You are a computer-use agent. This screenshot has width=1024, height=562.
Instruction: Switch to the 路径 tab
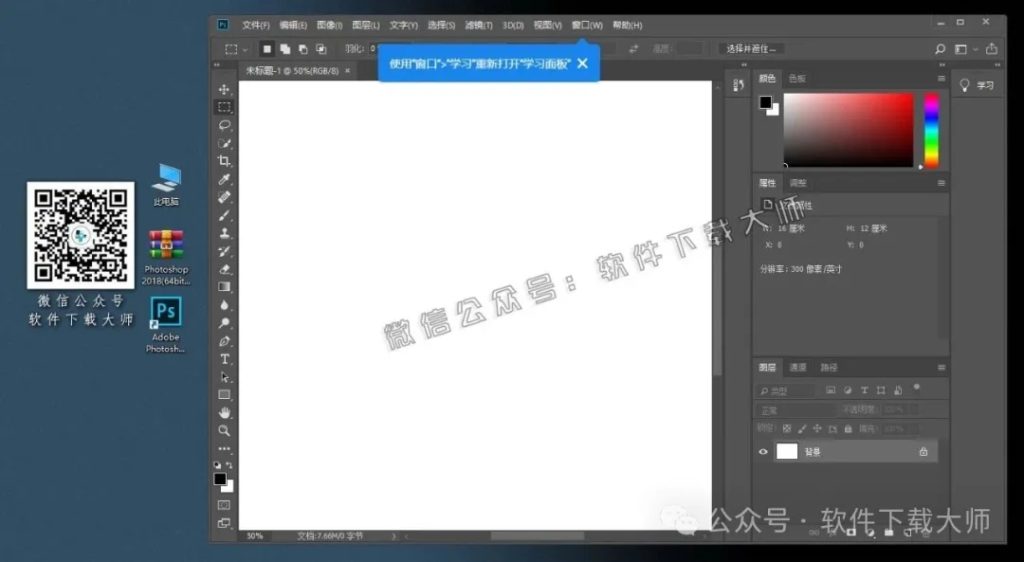(x=829, y=368)
